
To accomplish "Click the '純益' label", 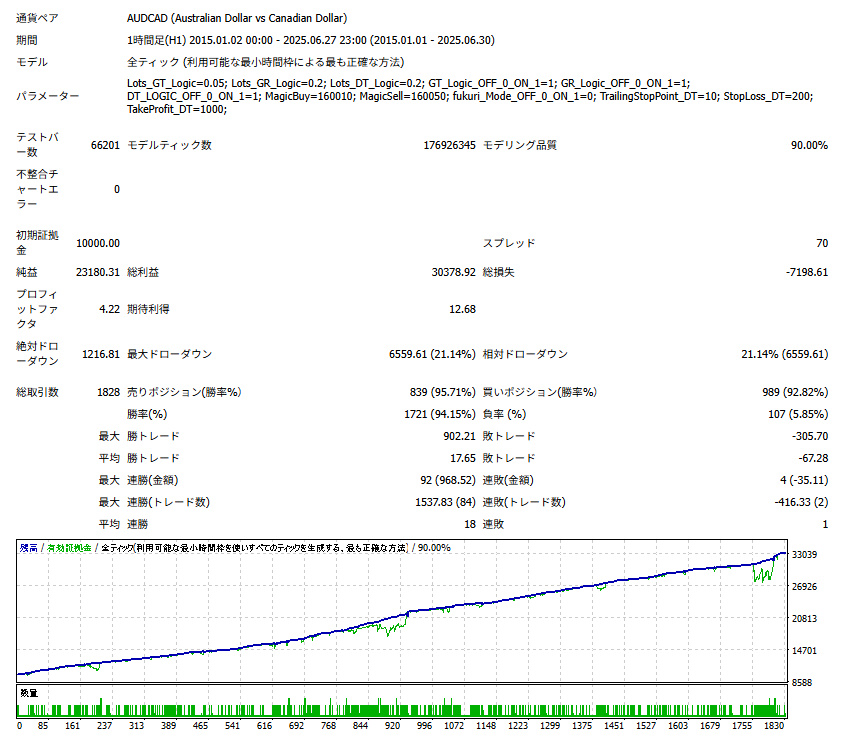I will pyautogui.click(x=27, y=272).
